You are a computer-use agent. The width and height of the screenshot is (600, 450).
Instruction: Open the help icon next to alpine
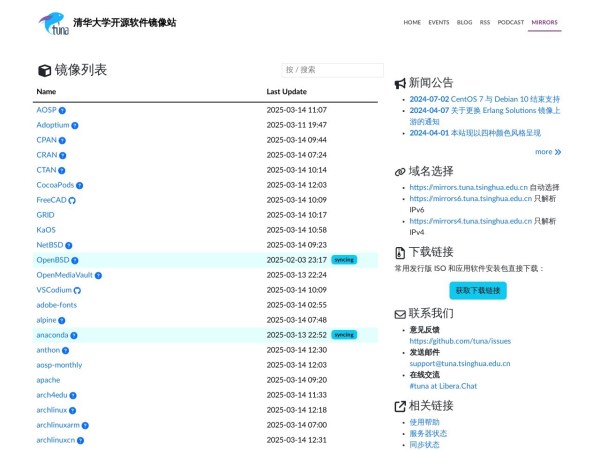coord(62,320)
